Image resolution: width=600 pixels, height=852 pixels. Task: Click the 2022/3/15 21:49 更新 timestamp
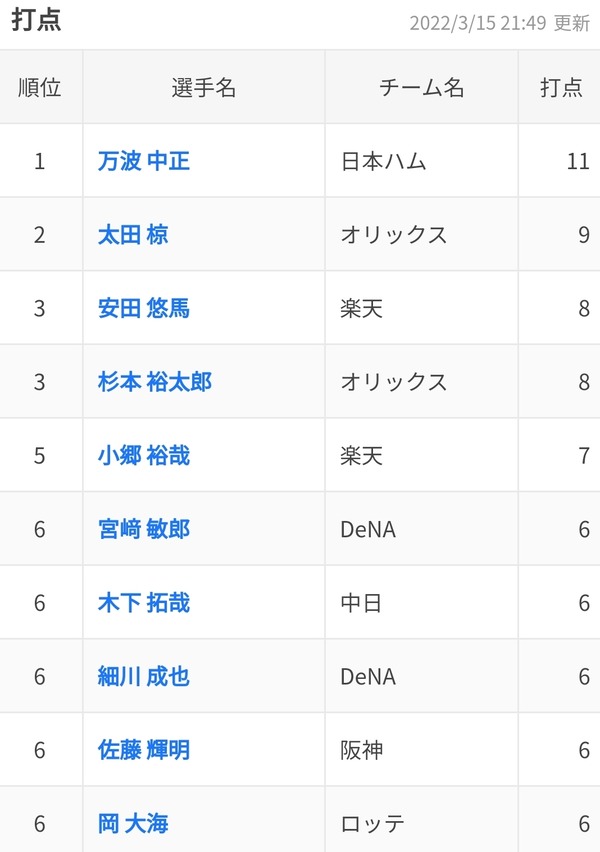[499, 23]
